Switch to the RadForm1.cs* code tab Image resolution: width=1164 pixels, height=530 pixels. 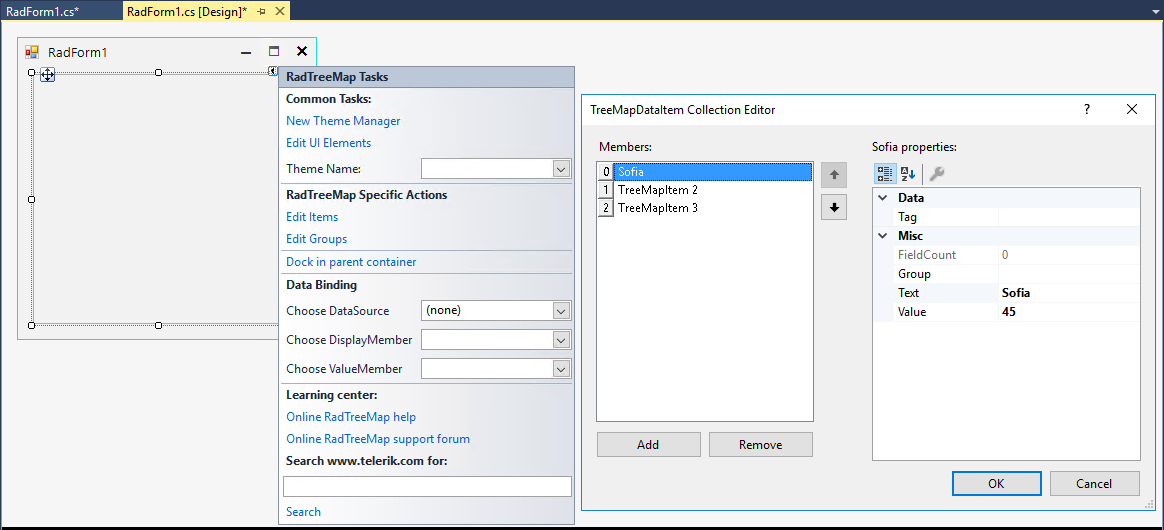click(42, 12)
